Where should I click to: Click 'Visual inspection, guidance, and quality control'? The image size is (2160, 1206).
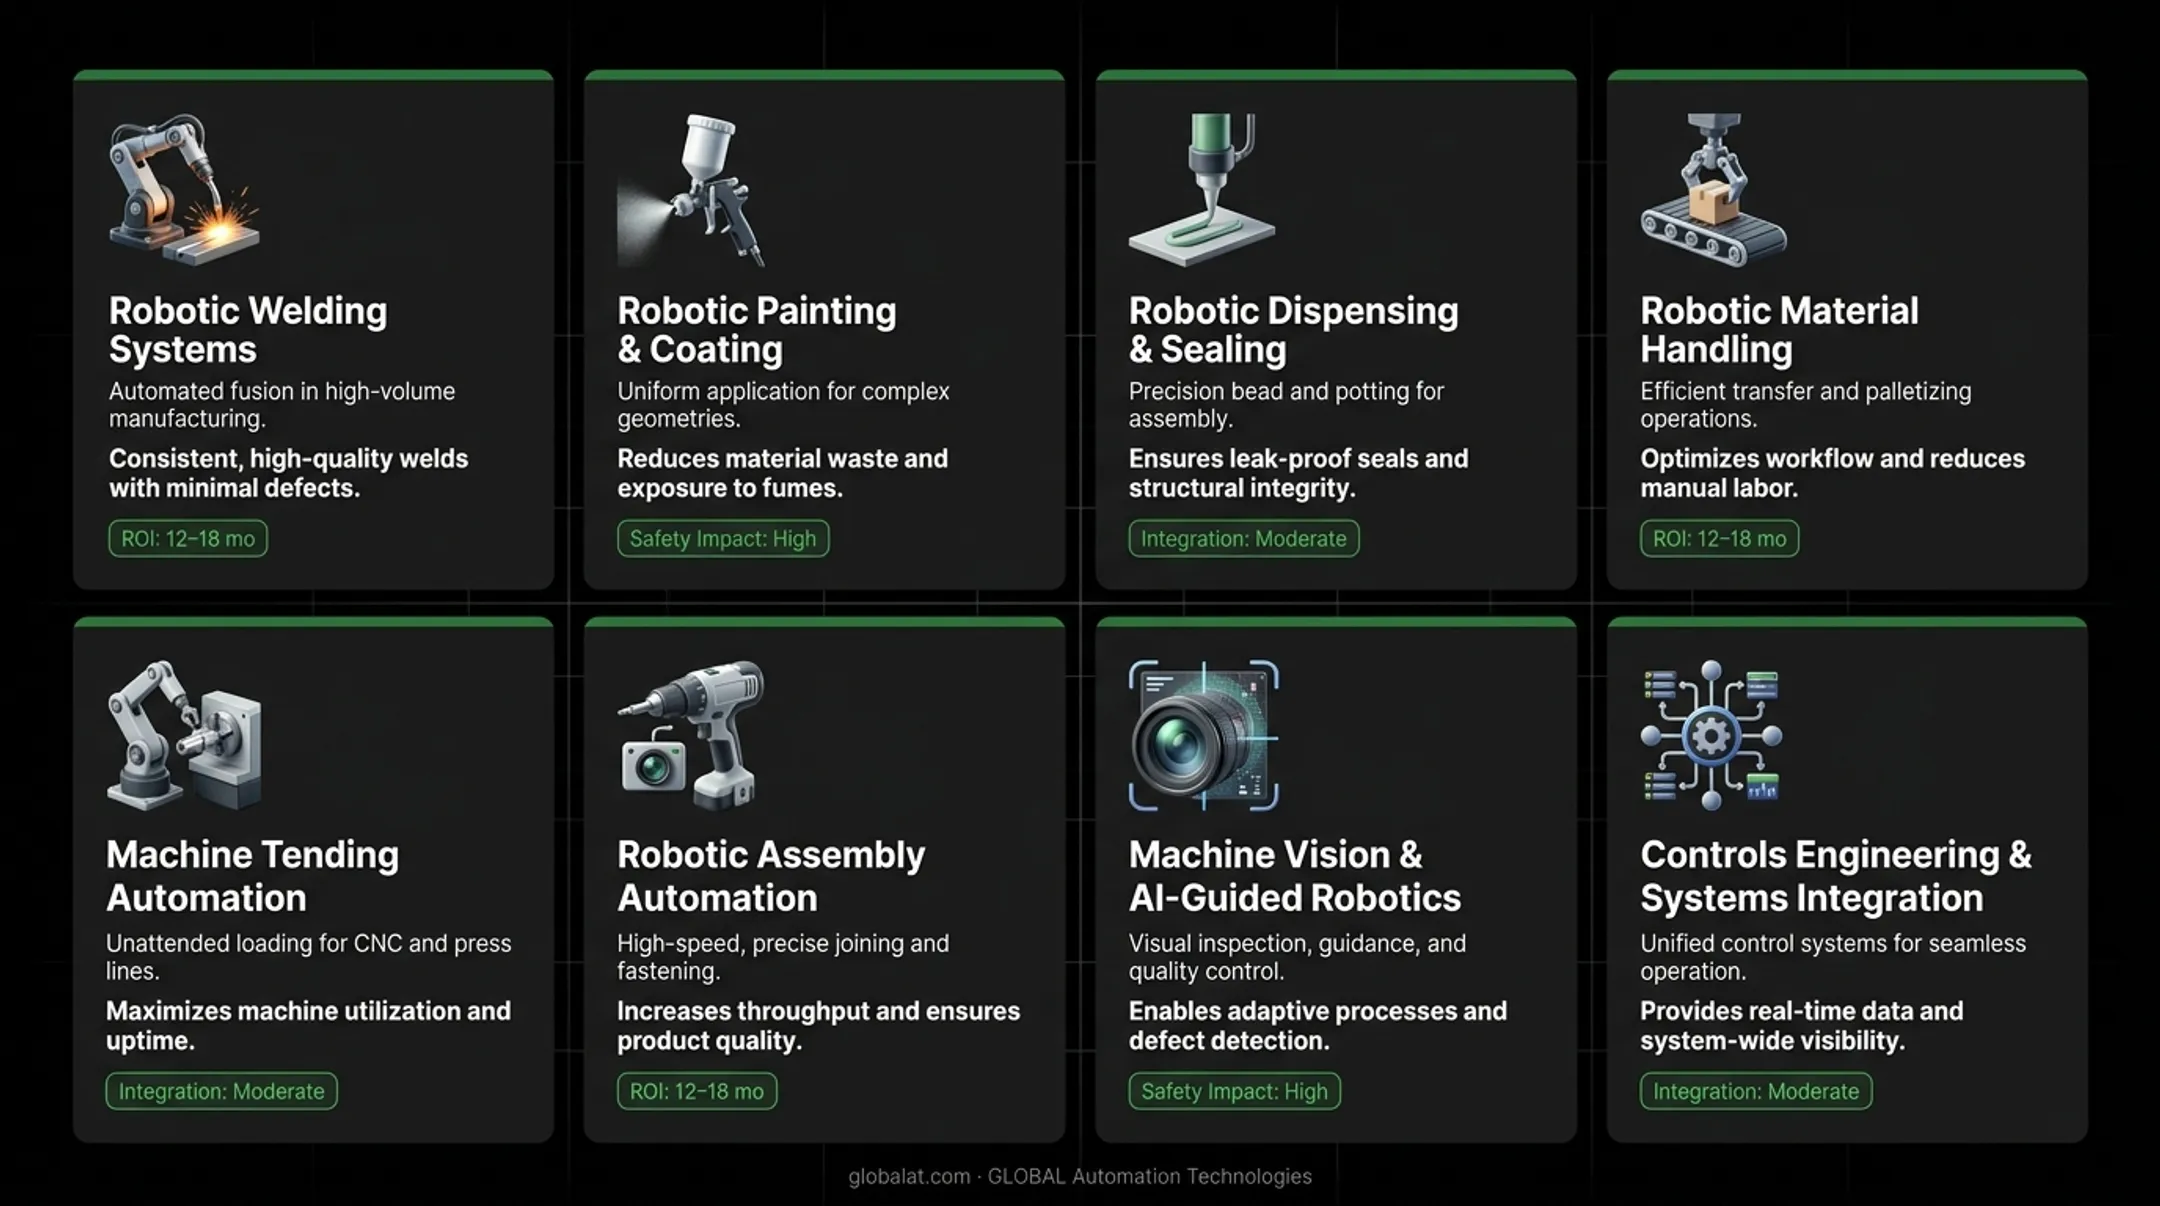click(1297, 957)
